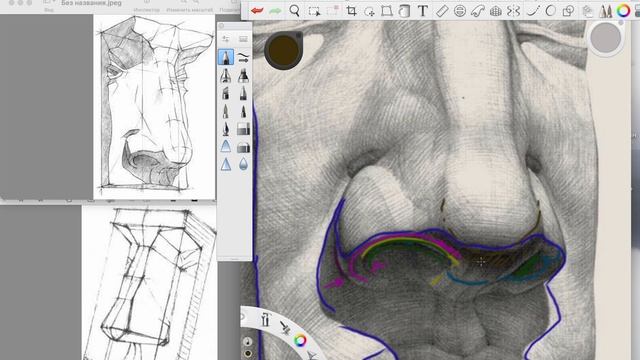Viewport: 640px width, 360px height.
Task: Select the upper blue triangle eraser
Action: pos(226,147)
